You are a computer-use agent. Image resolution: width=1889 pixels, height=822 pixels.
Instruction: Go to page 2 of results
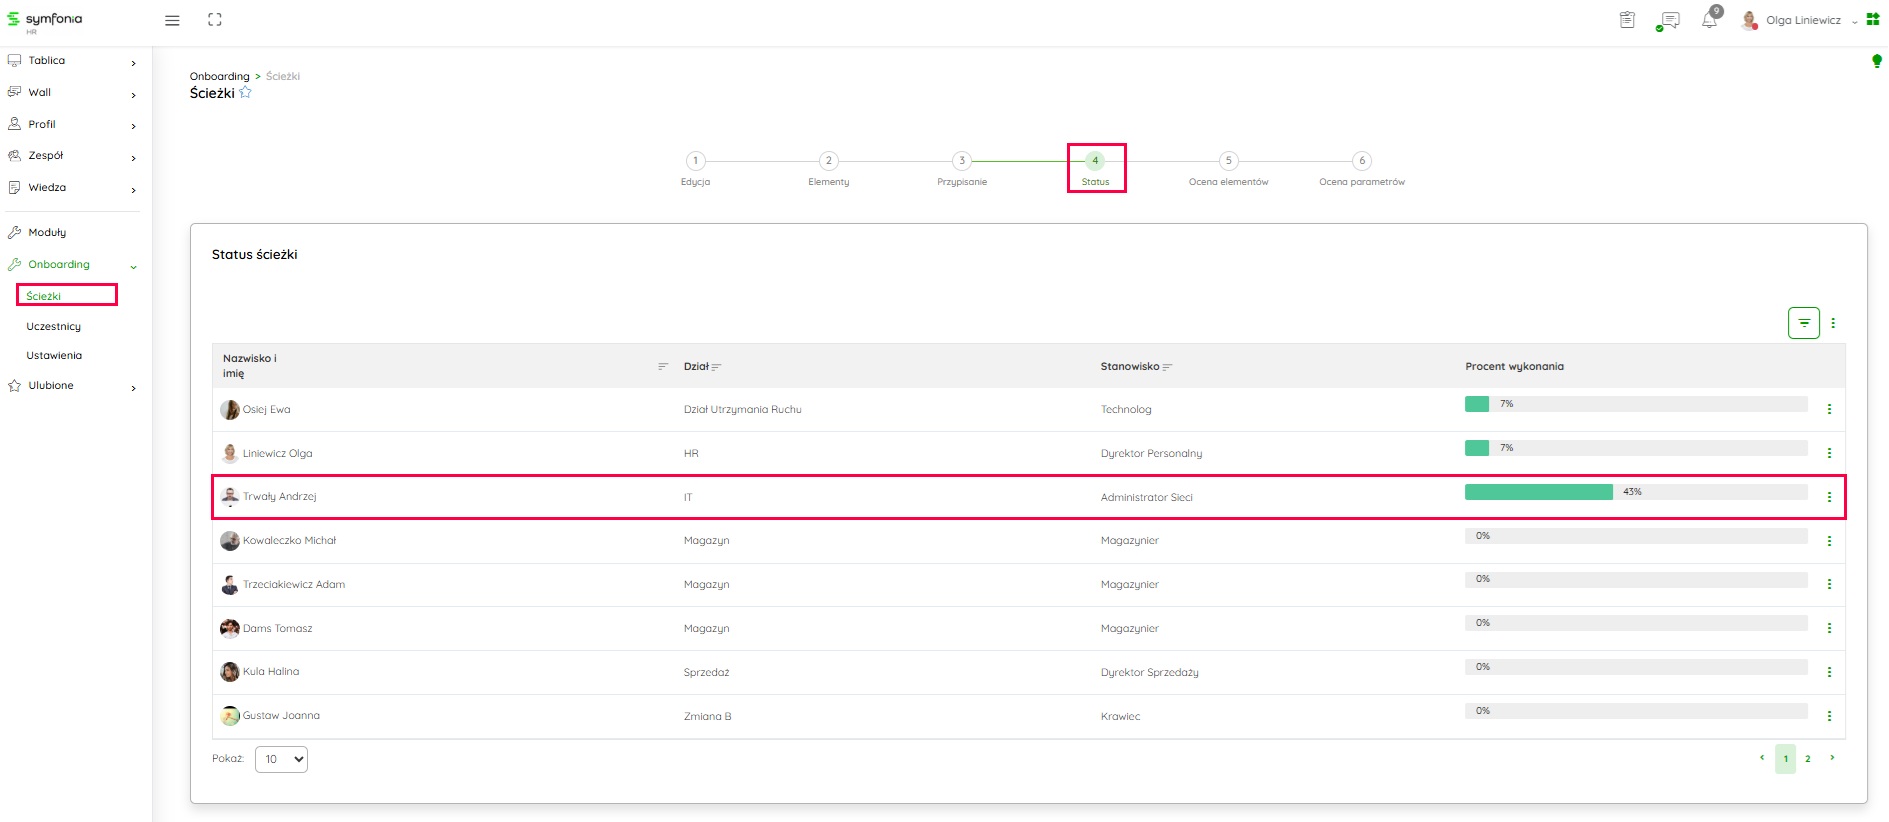coord(1807,759)
